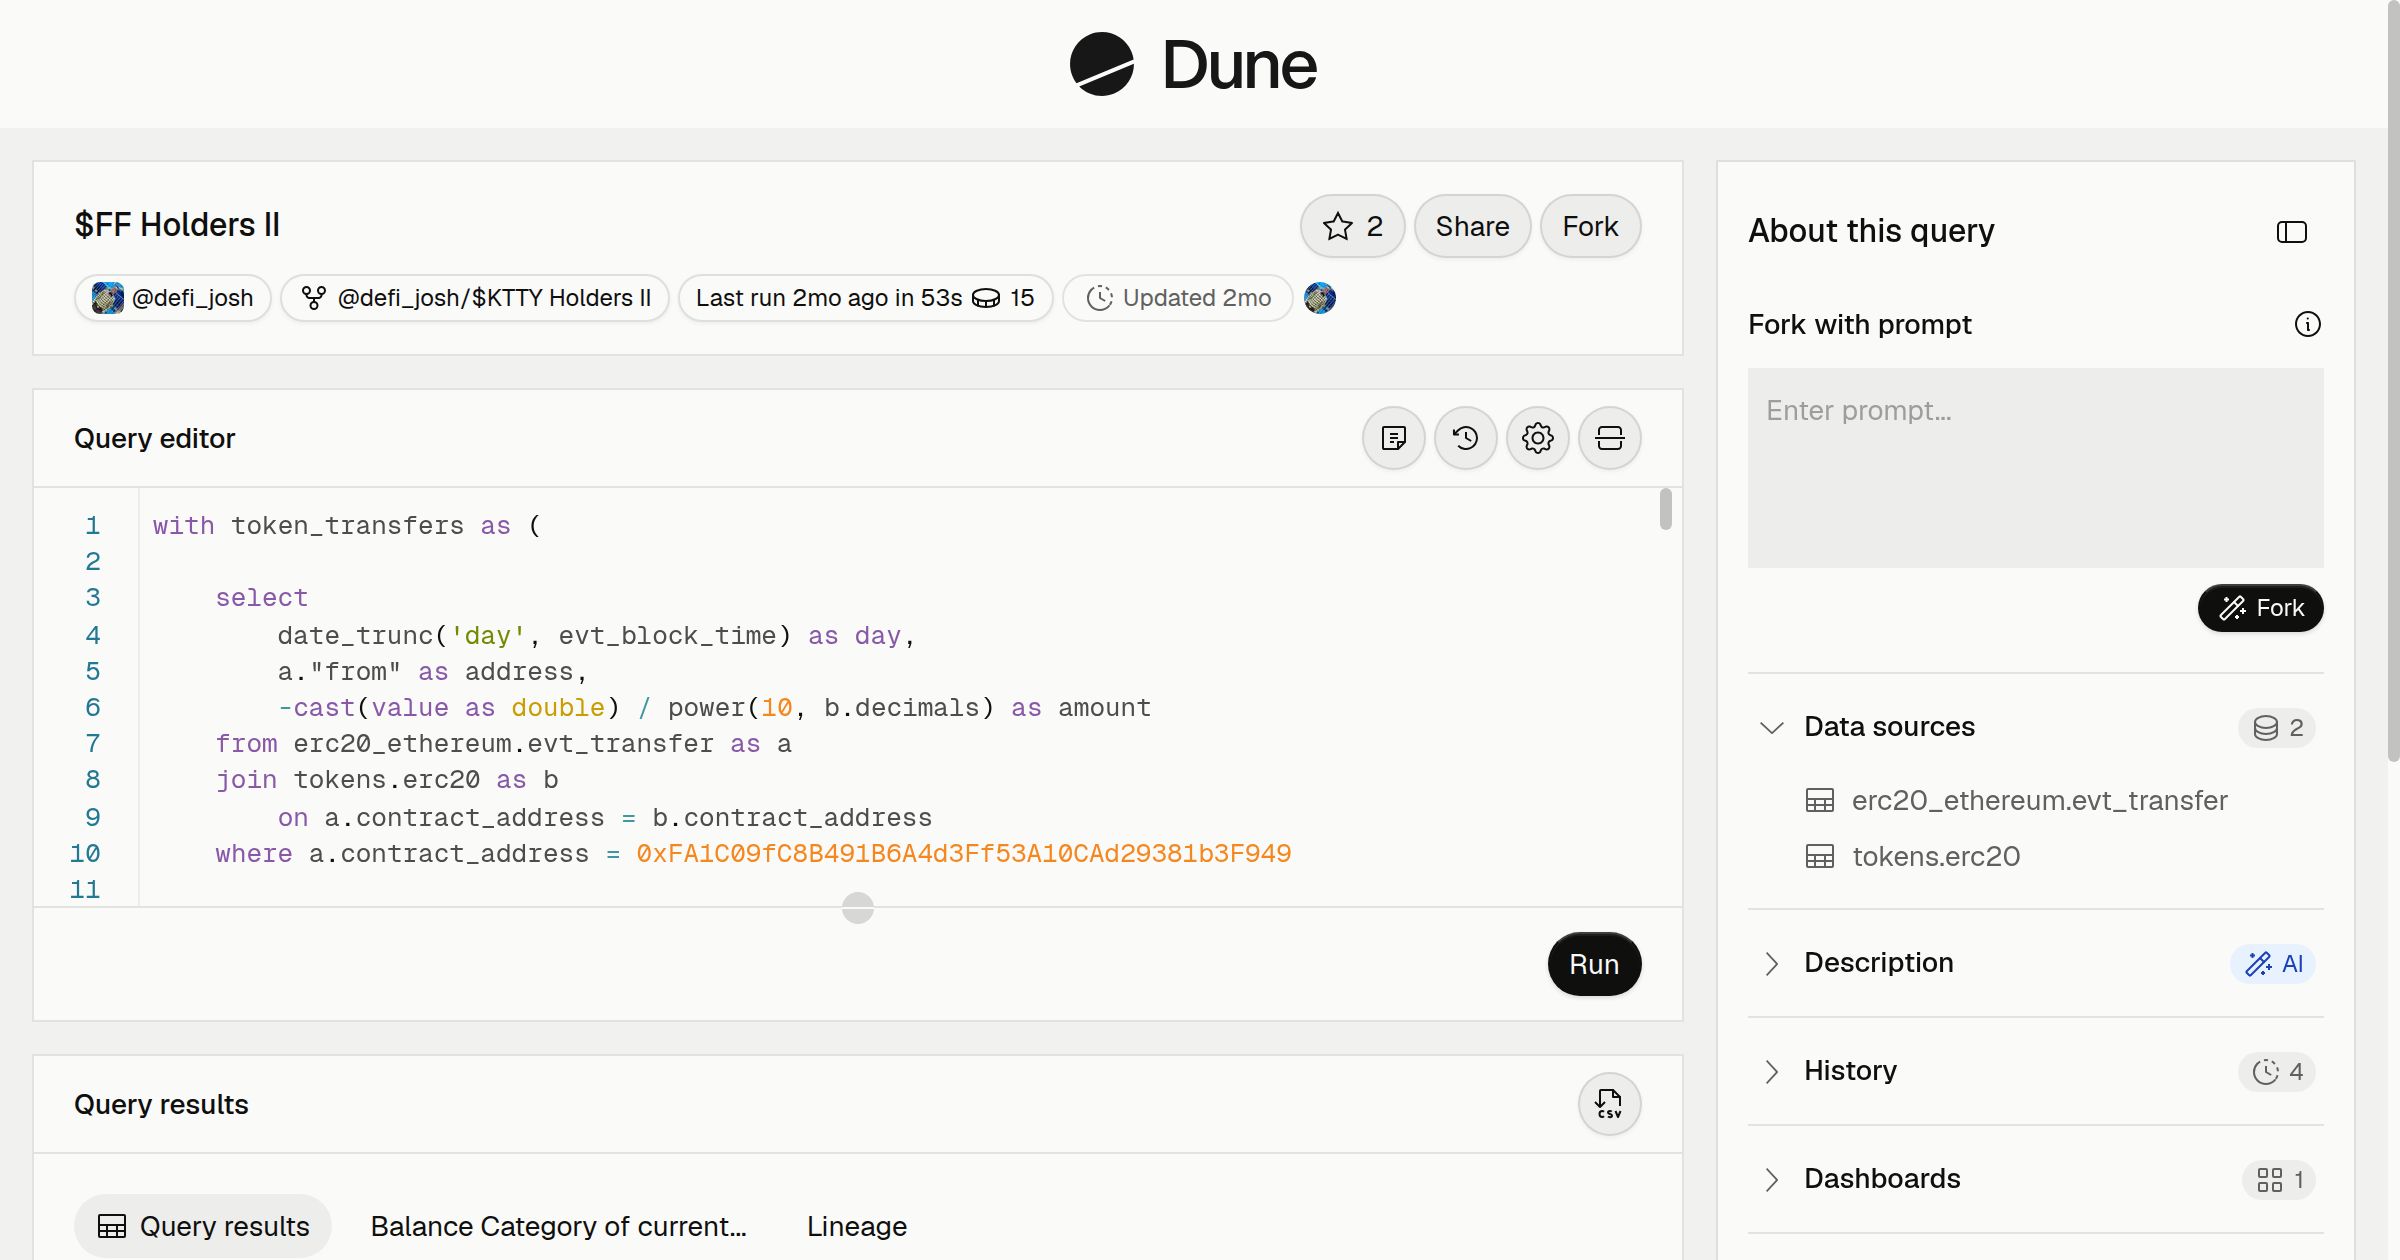The height and width of the screenshot is (1260, 2400).
Task: Click line 7 erc20_ethereum.evt_transfer code
Action: click(503, 744)
